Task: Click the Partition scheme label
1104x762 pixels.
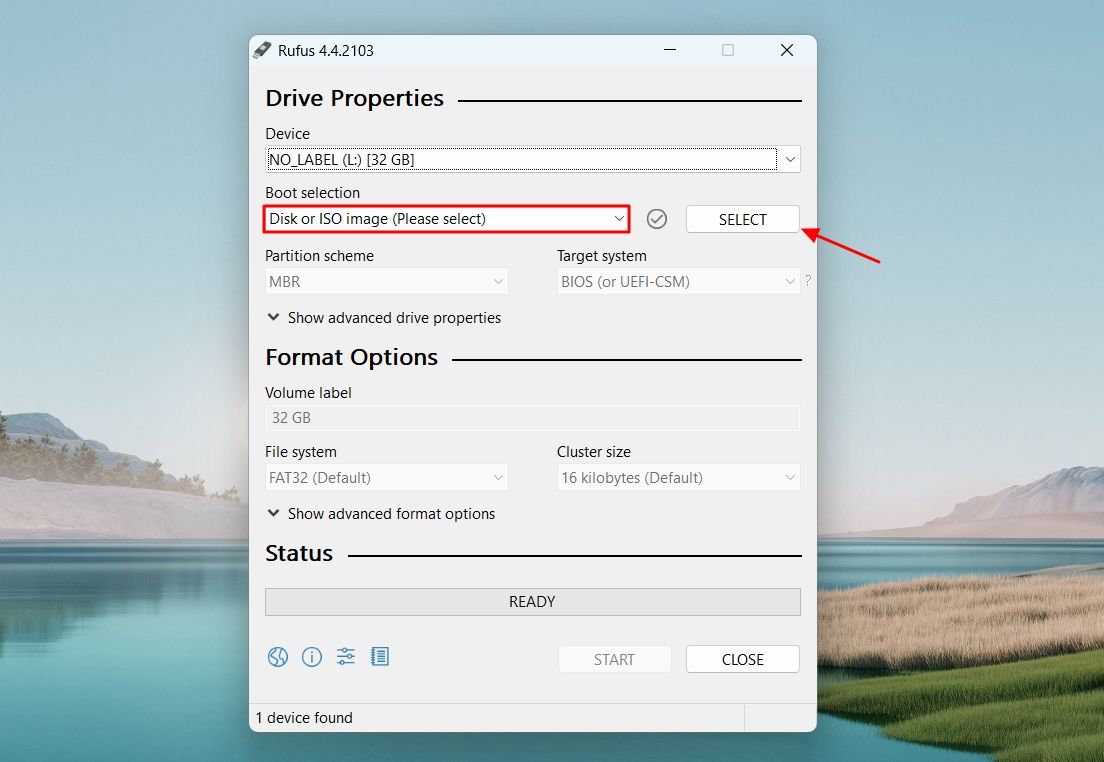Action: 320,256
